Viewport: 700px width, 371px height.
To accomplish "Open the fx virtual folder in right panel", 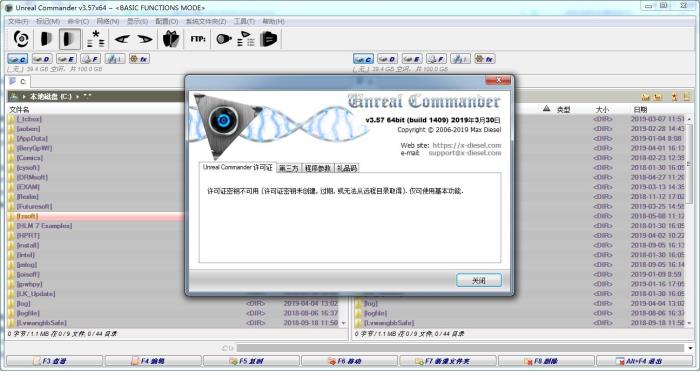I will click(x=485, y=59).
